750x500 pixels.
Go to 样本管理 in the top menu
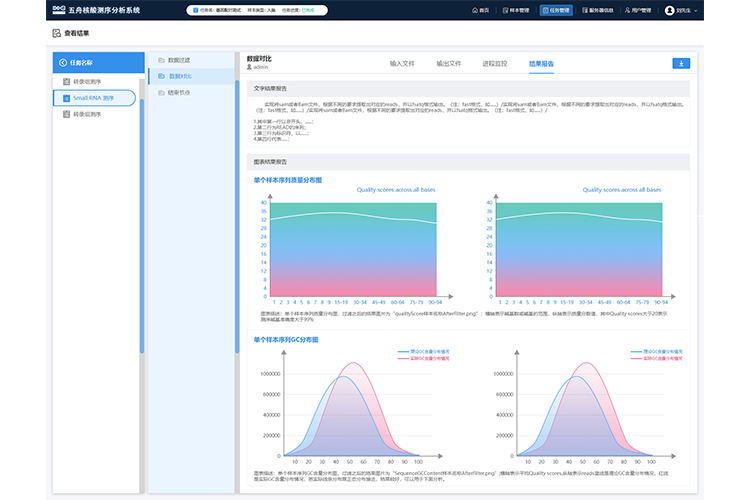[x=517, y=10]
